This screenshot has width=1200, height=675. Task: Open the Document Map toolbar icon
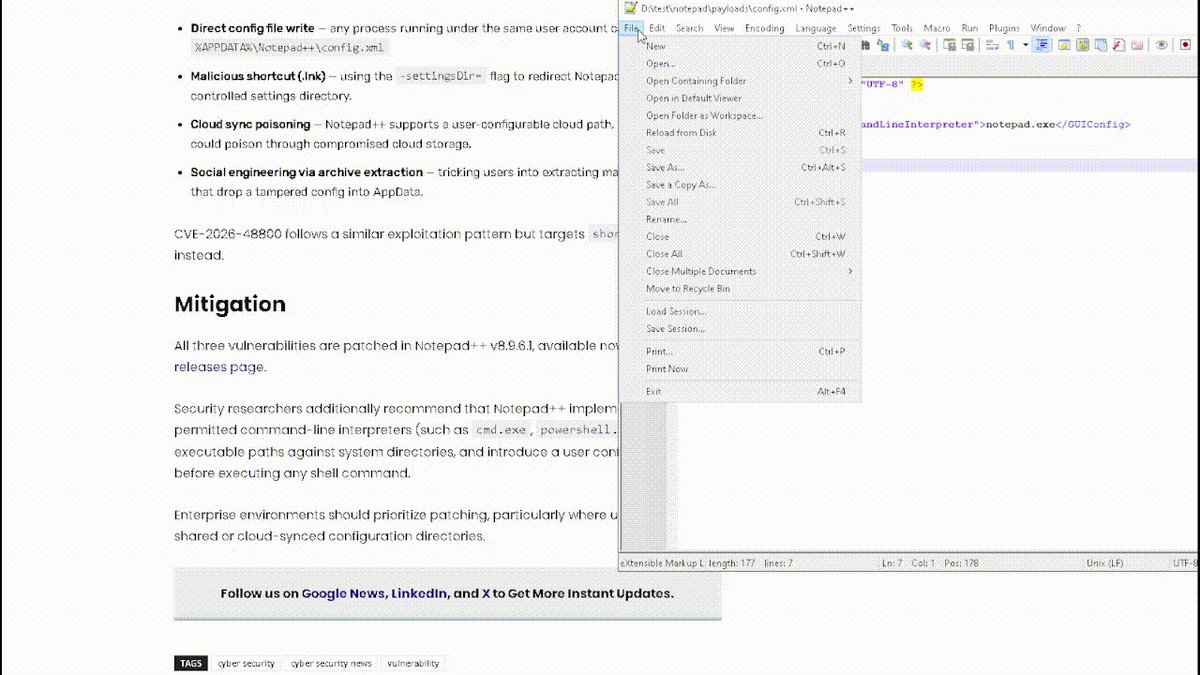click(1083, 45)
